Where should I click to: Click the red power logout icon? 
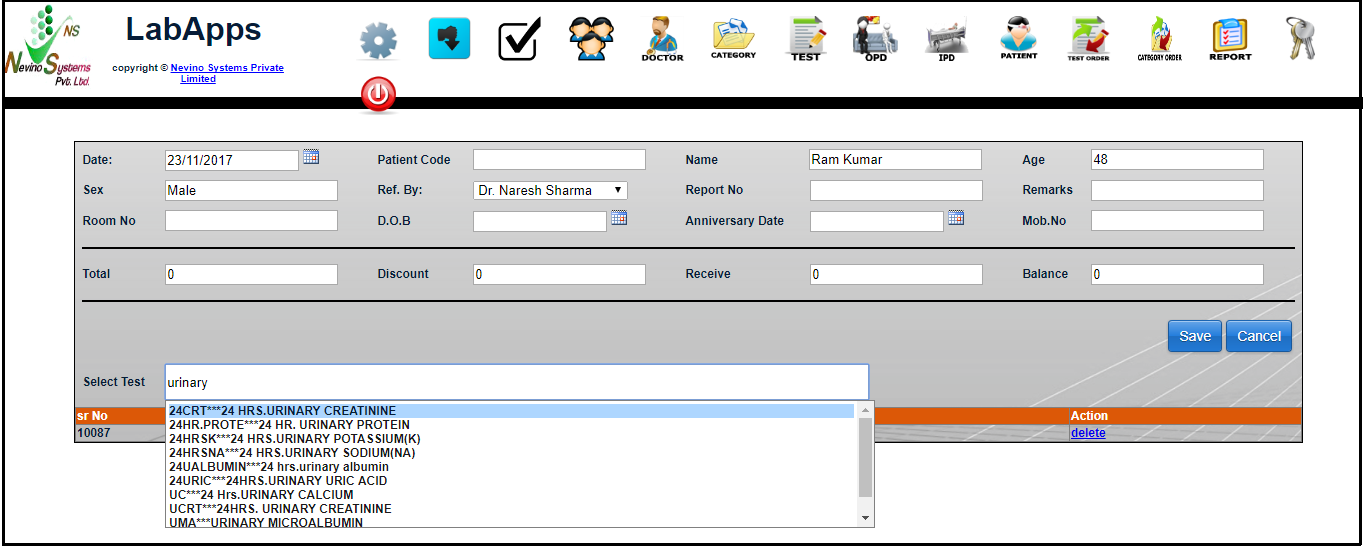tap(378, 96)
